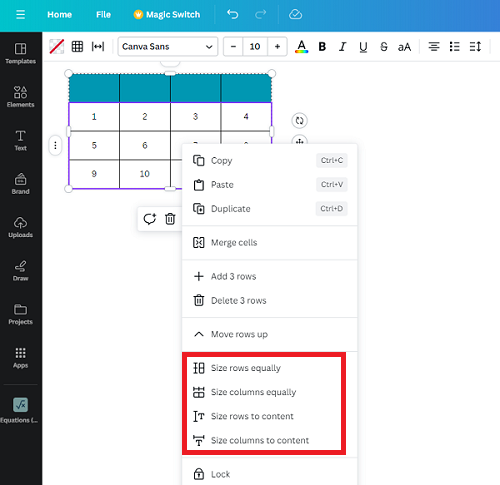Click table cell containing 10
This screenshot has width=500, height=485.
coord(145,174)
